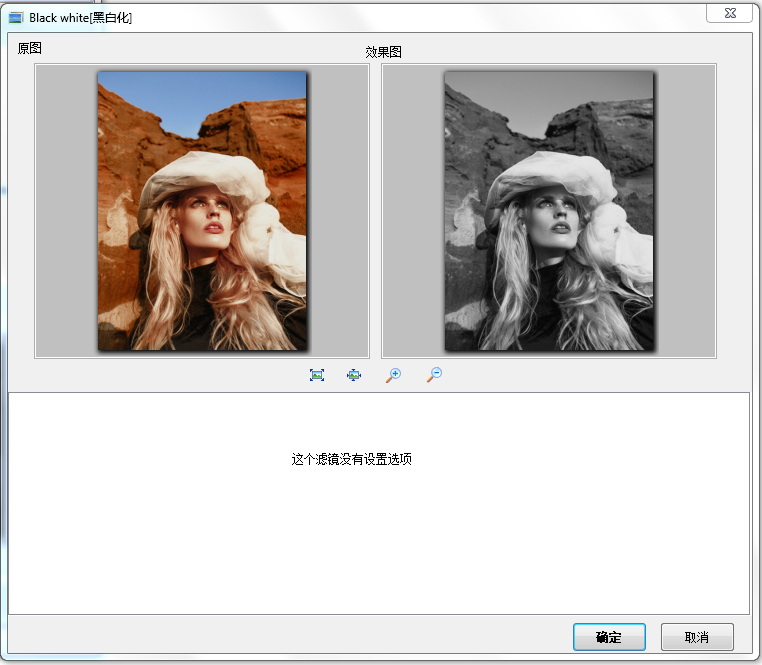Confirm the filter with the 确定 button
The image size is (762, 665).
coord(609,637)
